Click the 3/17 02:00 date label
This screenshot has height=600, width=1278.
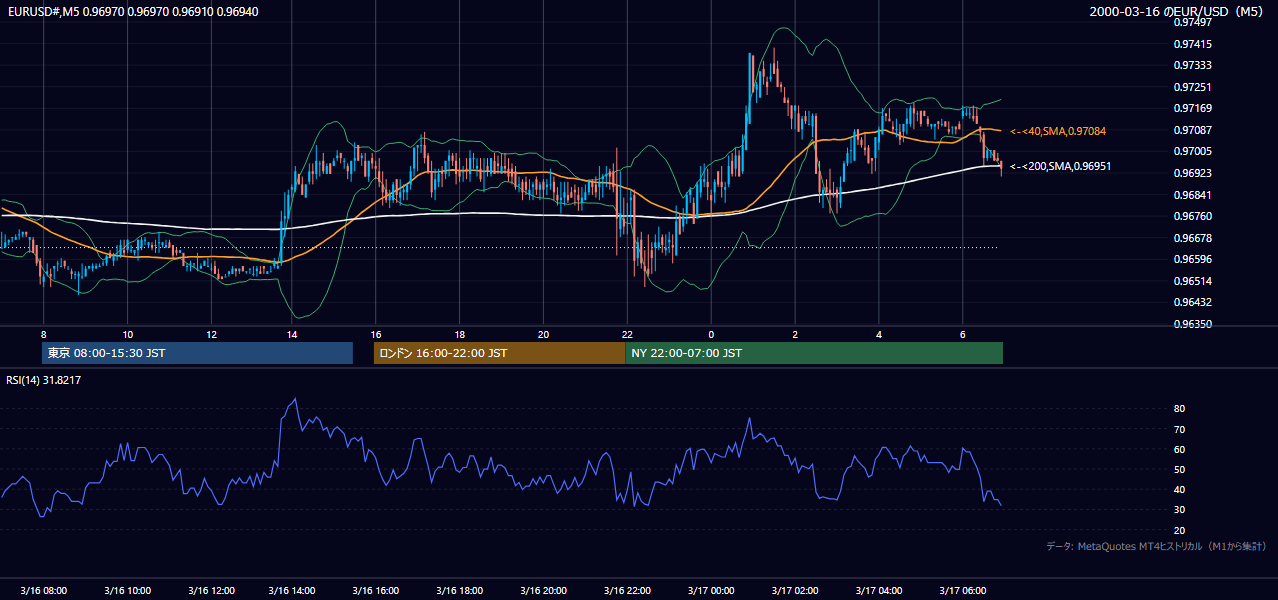[795, 590]
